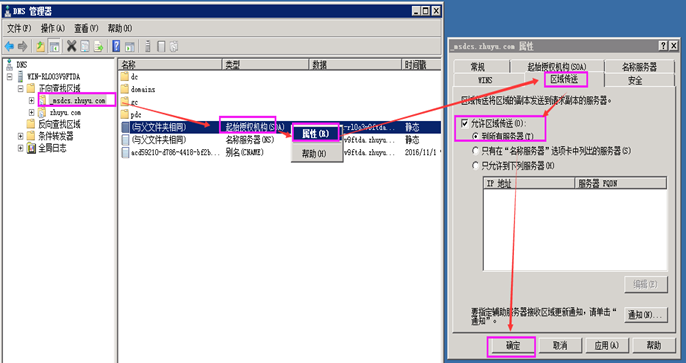Toggle the show/hide action pane icon
This screenshot has width=686, height=363.
coord(130,46)
